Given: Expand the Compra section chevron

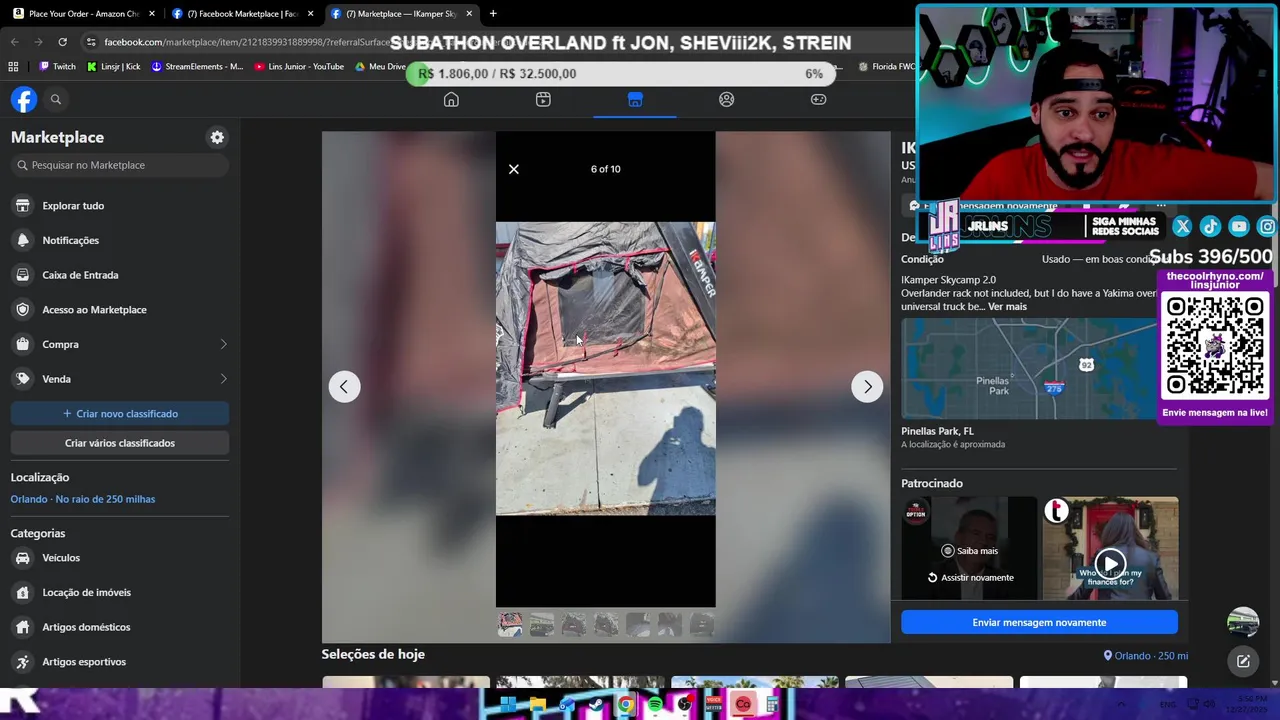Looking at the screenshot, I should (x=223, y=344).
